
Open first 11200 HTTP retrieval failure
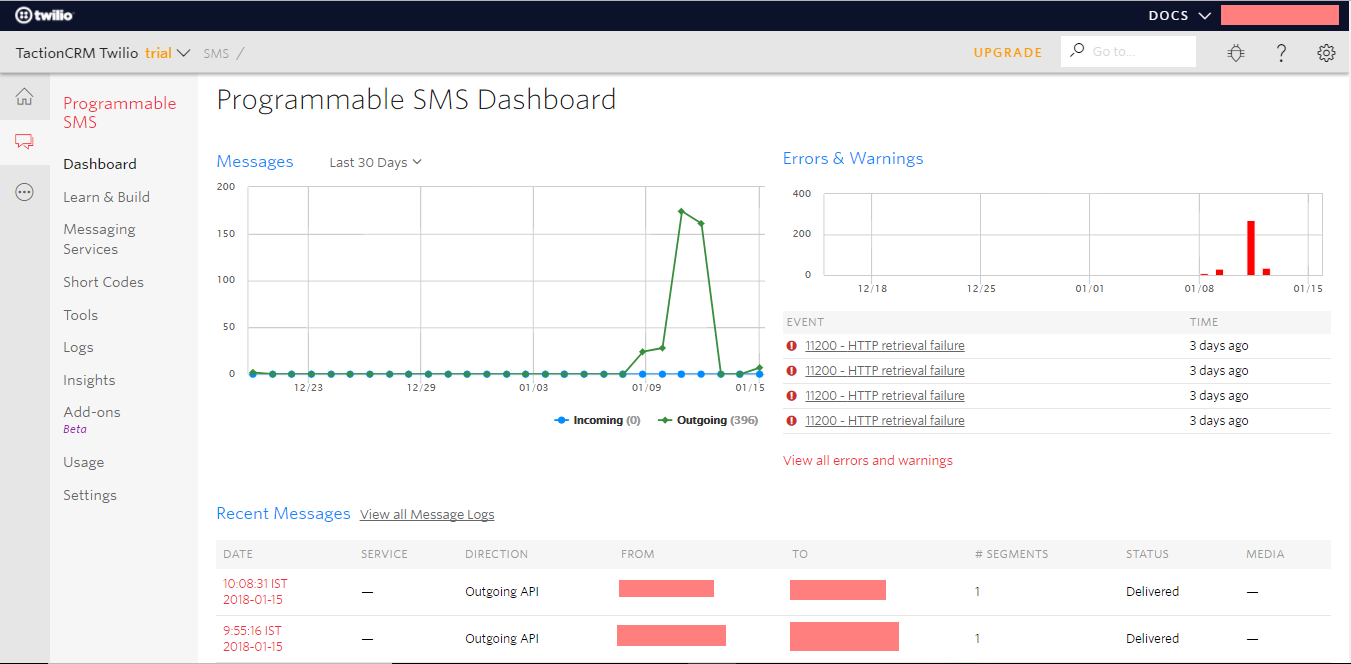[885, 346]
